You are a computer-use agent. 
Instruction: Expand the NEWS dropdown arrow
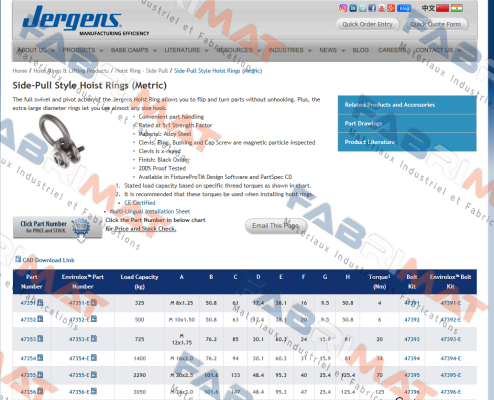[343, 51]
